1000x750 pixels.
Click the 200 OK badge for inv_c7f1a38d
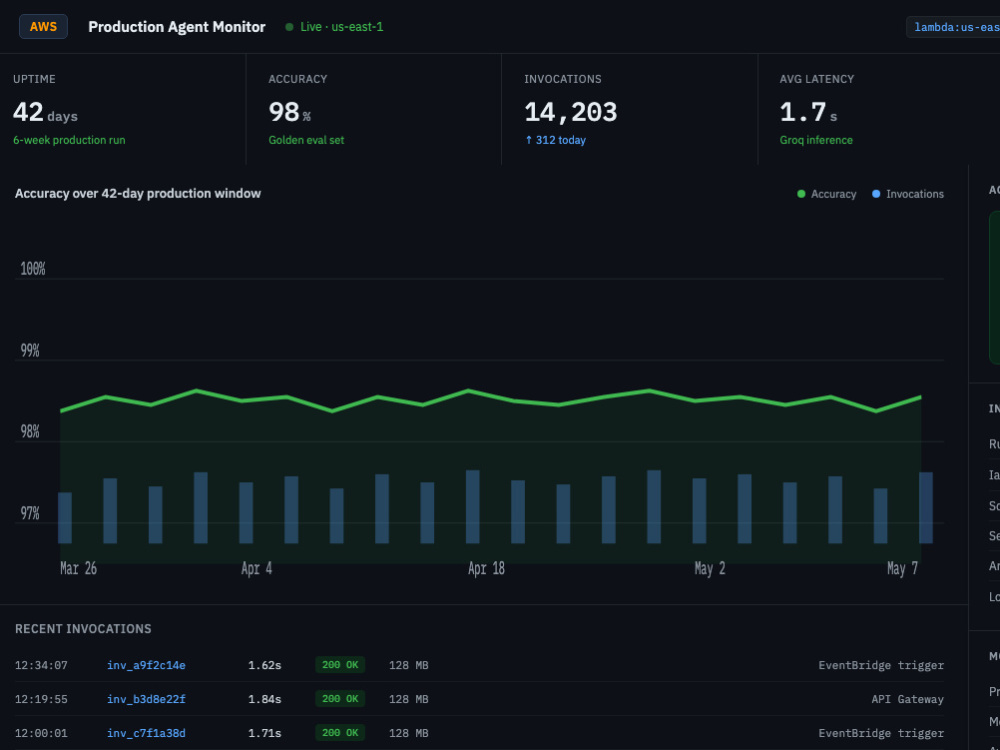click(340, 732)
